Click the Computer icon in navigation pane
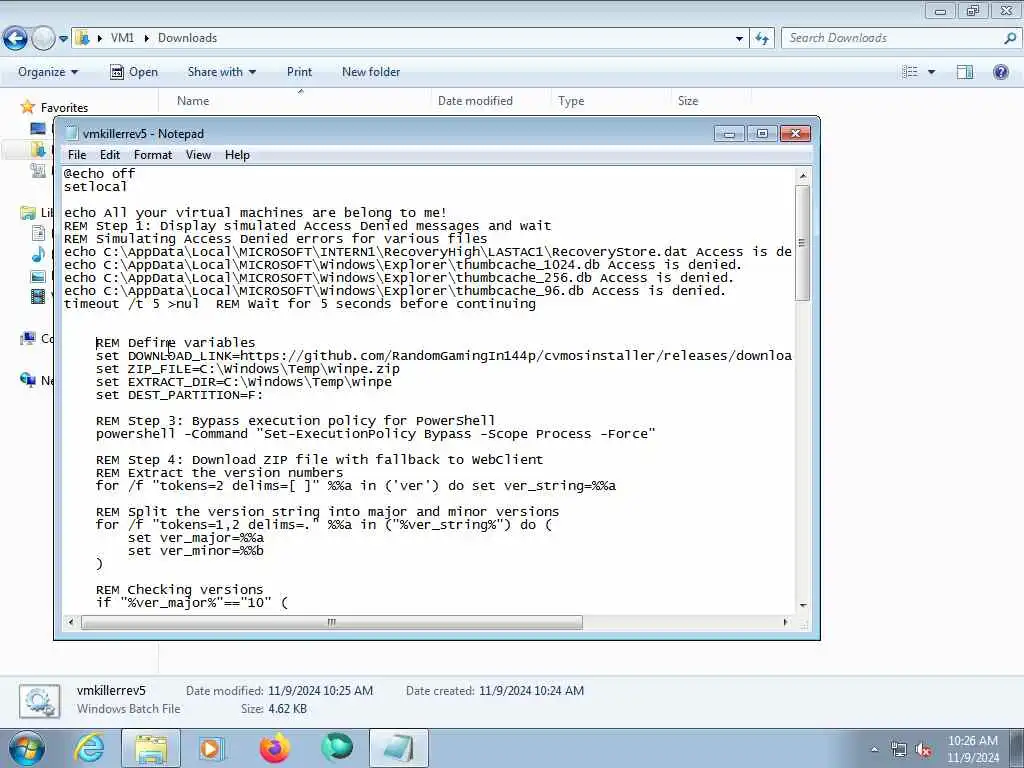This screenshot has height=768, width=1024. [x=28, y=338]
